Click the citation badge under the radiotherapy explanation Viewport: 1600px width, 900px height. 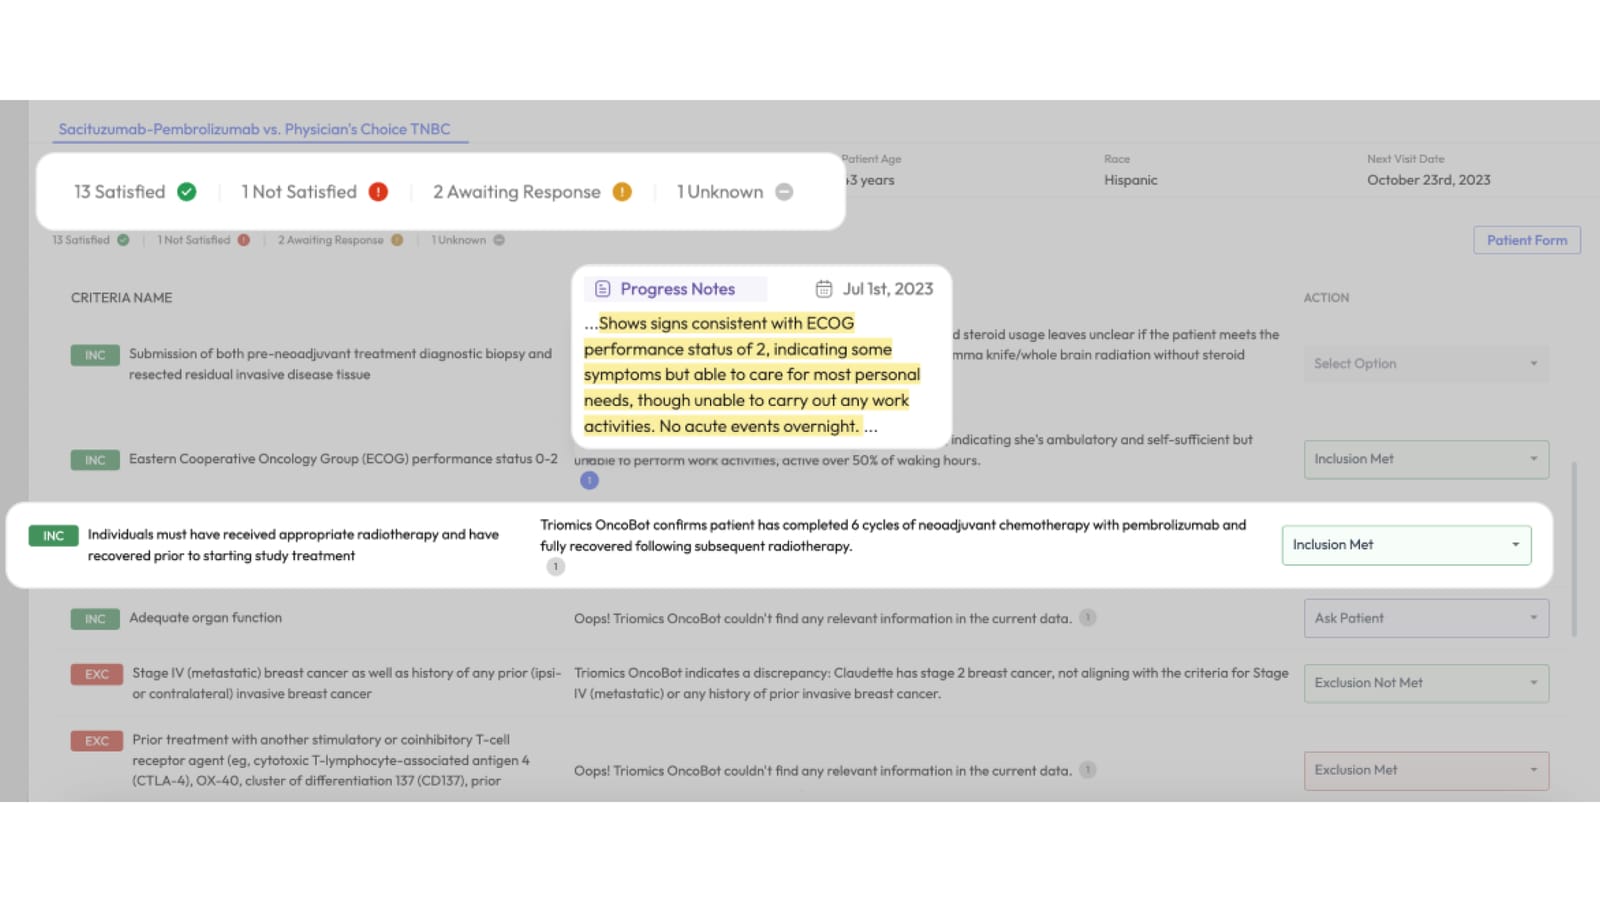(x=556, y=567)
